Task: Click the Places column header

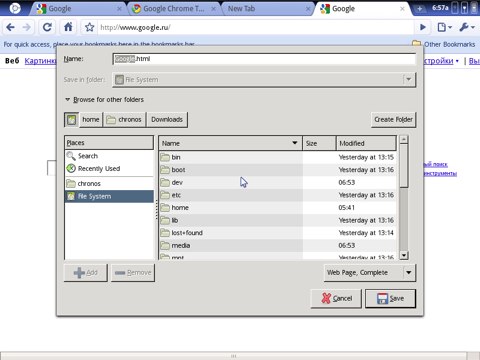Action: [109, 143]
